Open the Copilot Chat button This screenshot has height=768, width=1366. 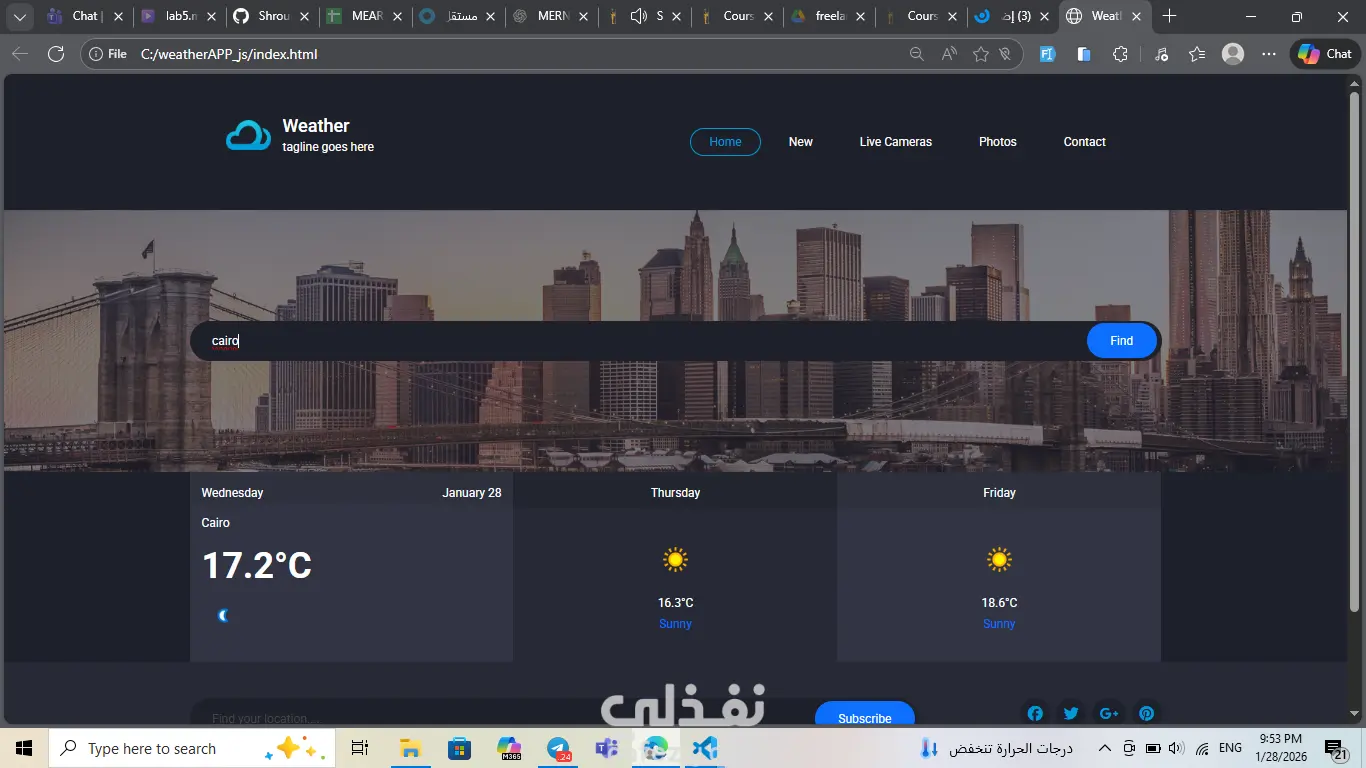coord(1325,54)
